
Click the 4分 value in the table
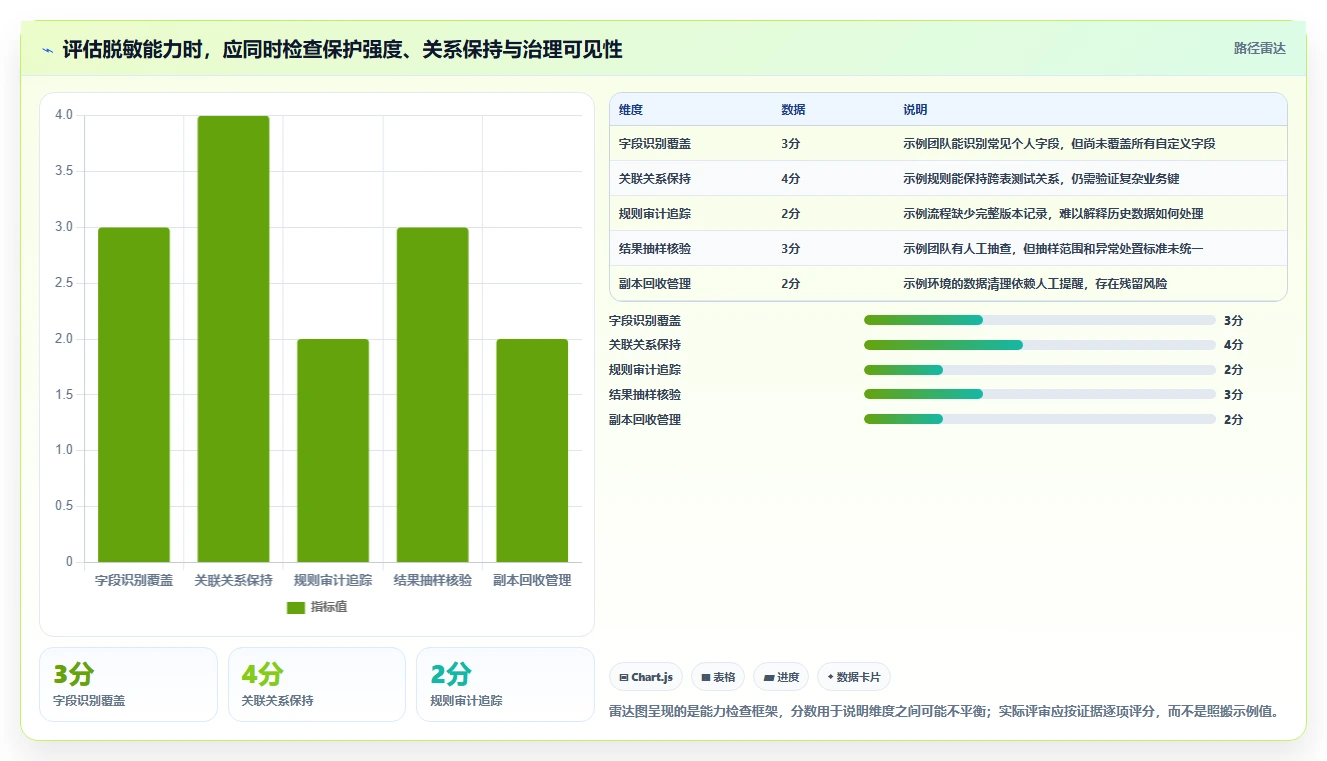tap(790, 179)
